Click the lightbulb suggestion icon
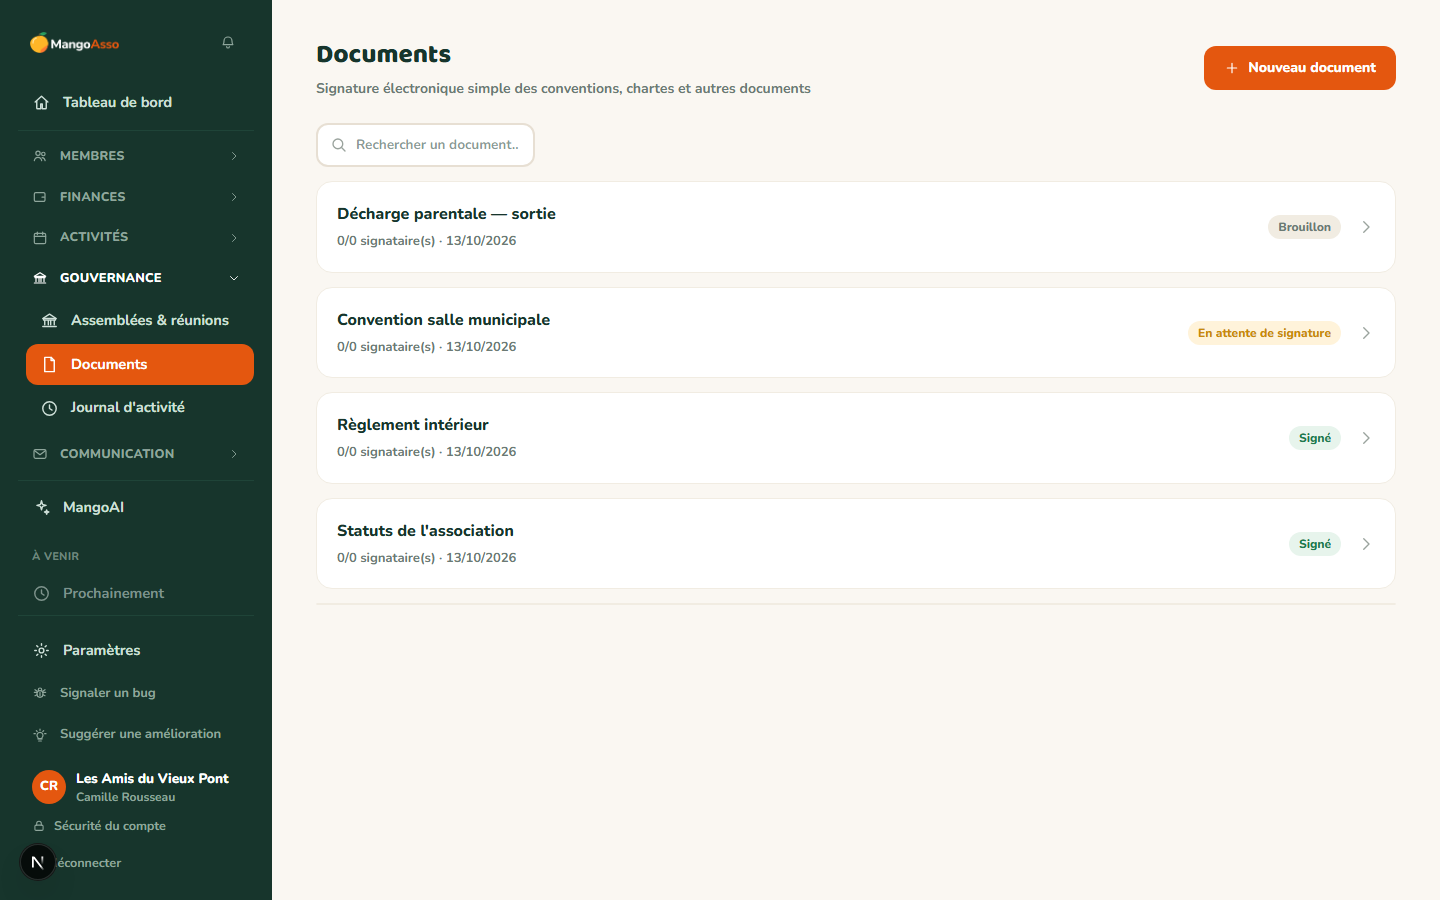1440x900 pixels. pyautogui.click(x=40, y=734)
